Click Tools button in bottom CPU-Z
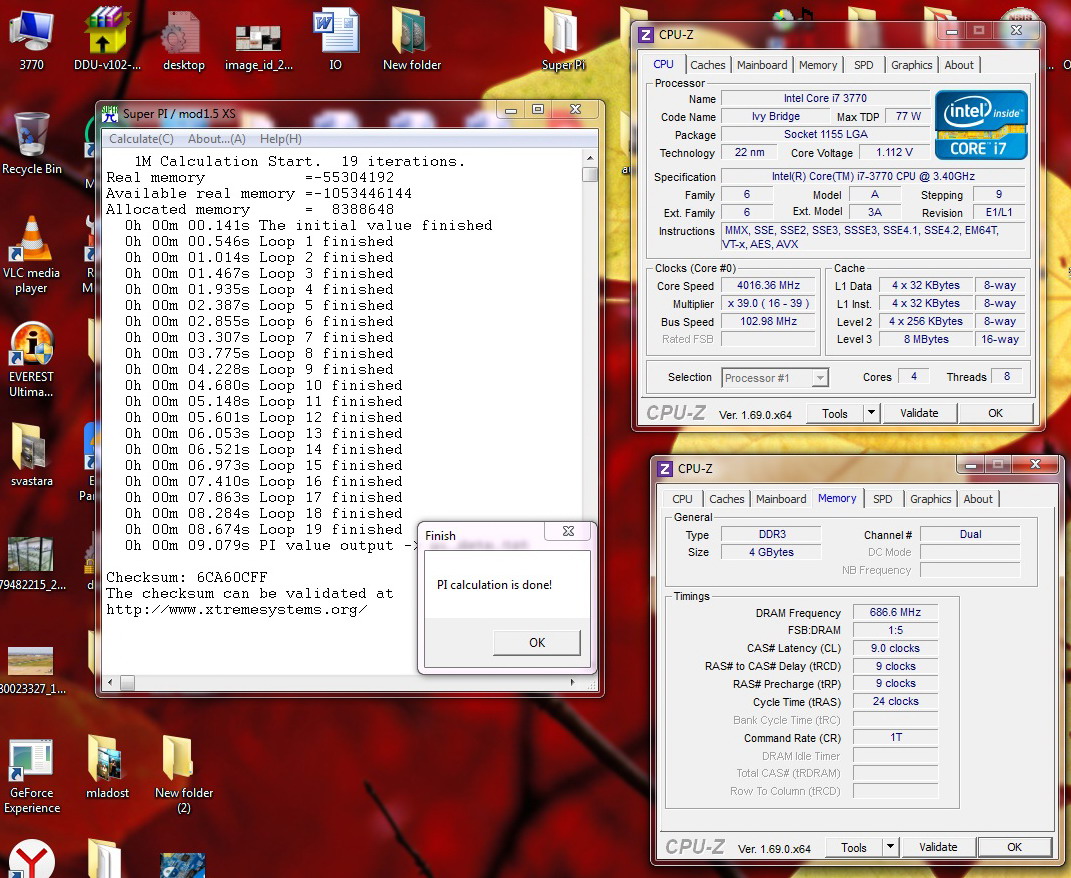This screenshot has width=1071, height=878. [x=854, y=847]
